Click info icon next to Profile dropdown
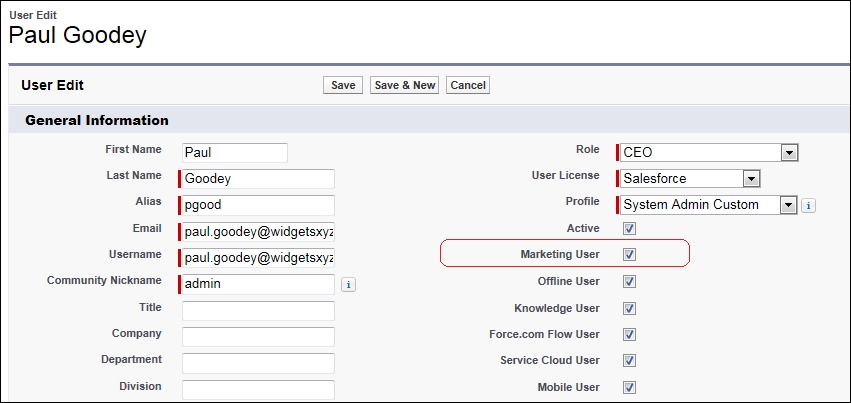Screen dimensions: 851x403 point(808,206)
